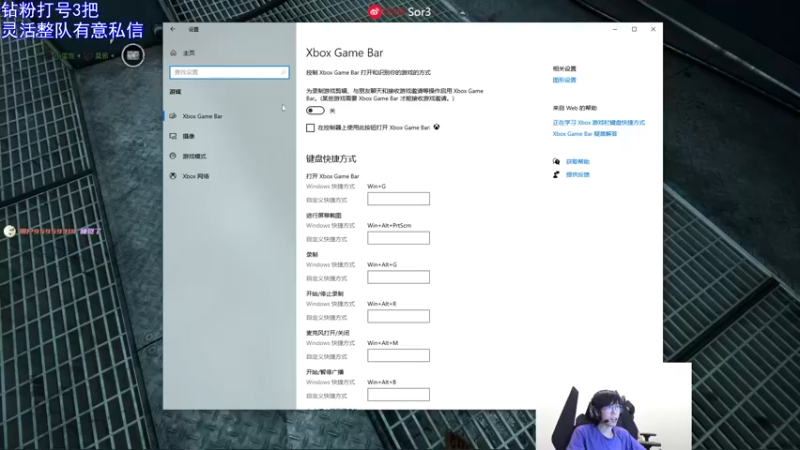This screenshot has height=450, width=800.
Task: Click the Give feedback person icon
Action: (x=556, y=174)
